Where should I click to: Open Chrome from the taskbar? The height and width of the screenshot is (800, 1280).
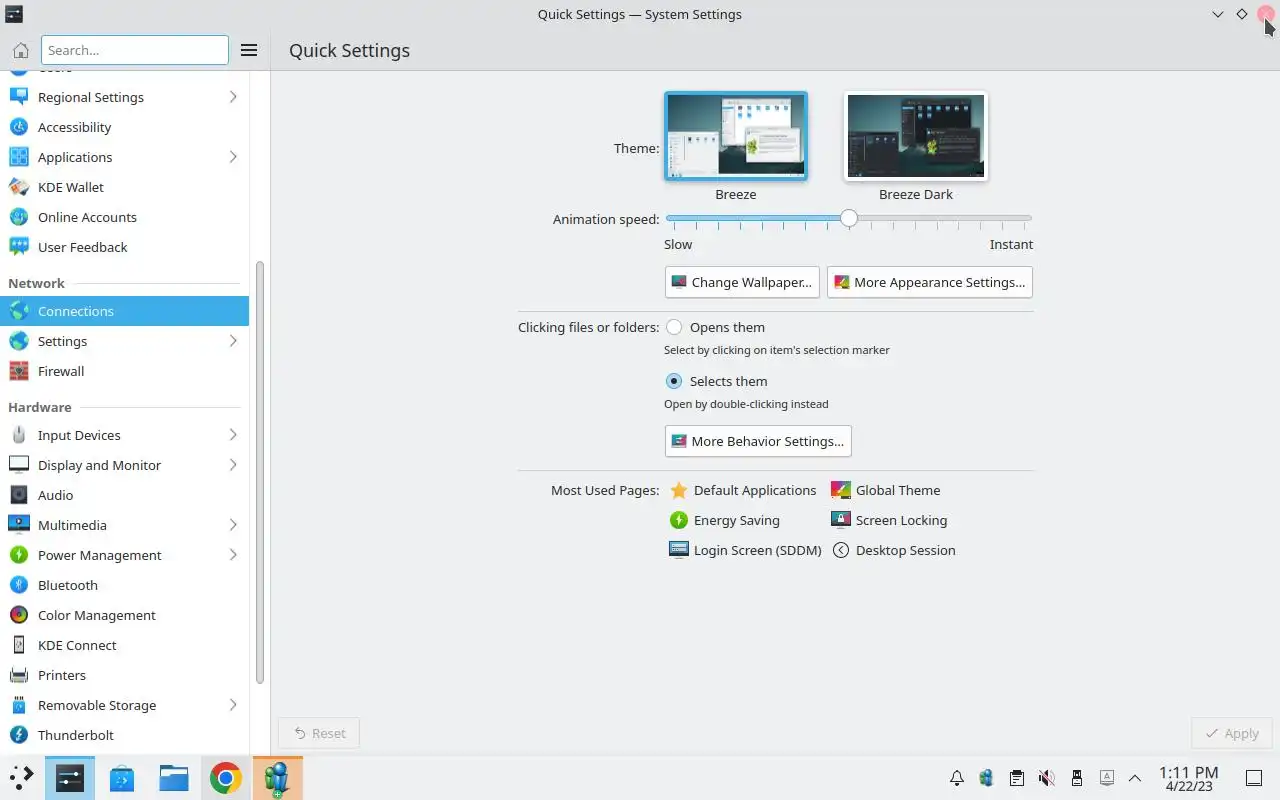[225, 778]
